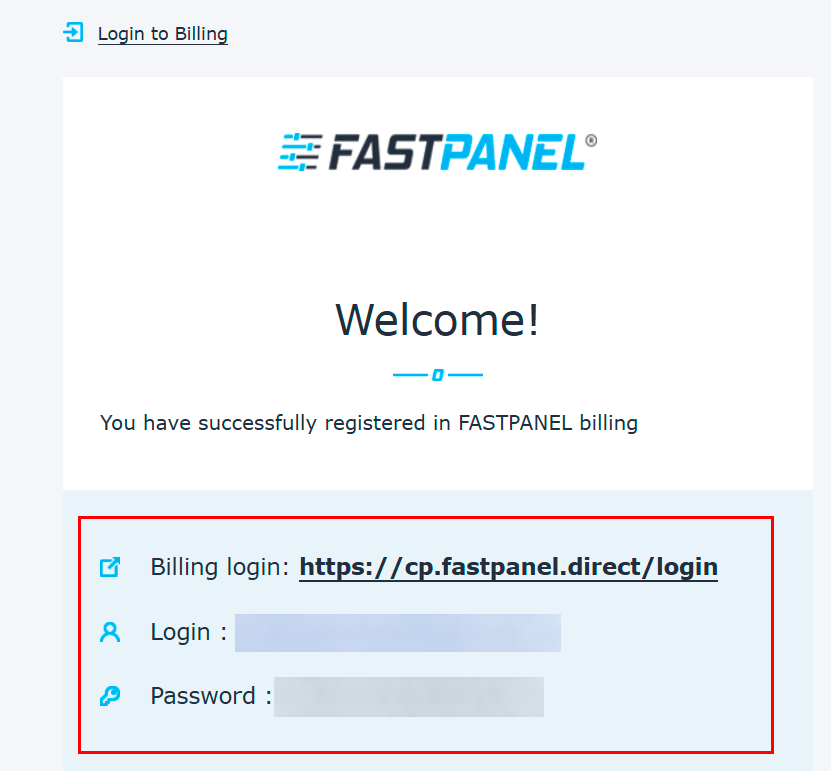The width and height of the screenshot is (831, 771).
Task: Click the "Billing login:" label
Action: click(221, 568)
